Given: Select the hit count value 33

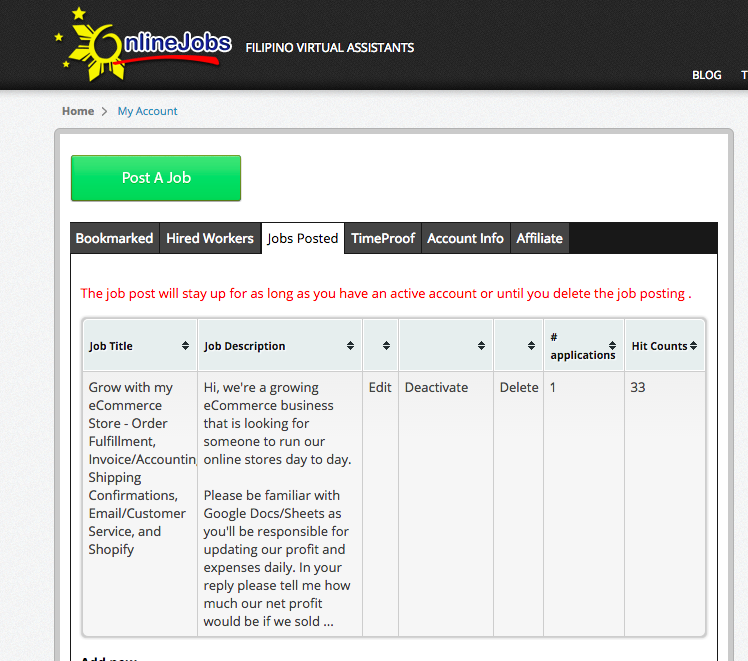Looking at the screenshot, I should pos(638,387).
